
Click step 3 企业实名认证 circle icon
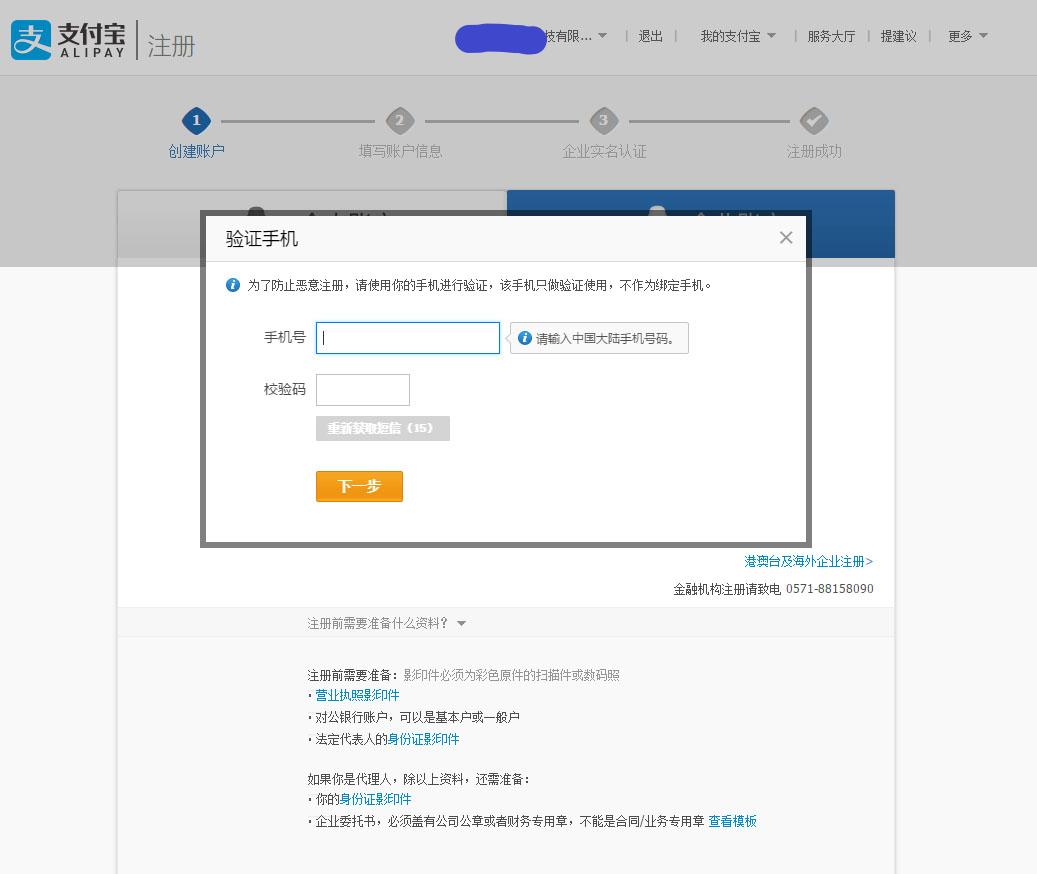(604, 118)
